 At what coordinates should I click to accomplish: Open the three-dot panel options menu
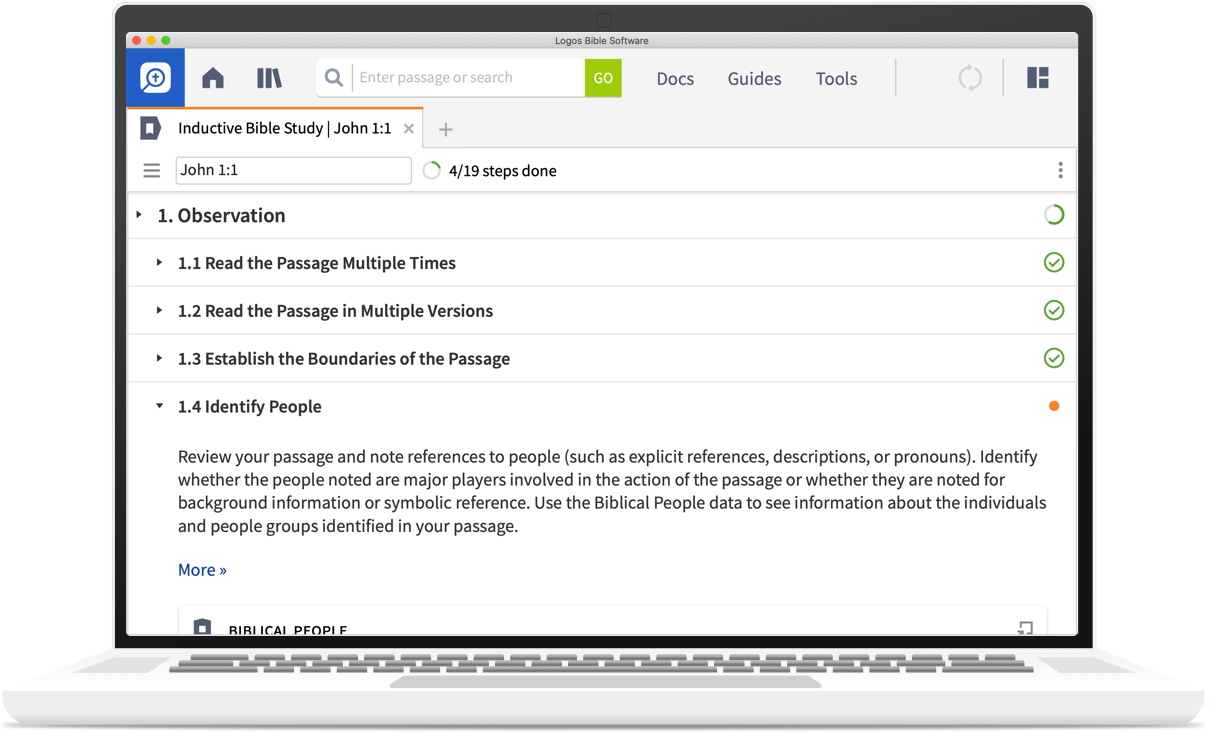coord(1060,170)
